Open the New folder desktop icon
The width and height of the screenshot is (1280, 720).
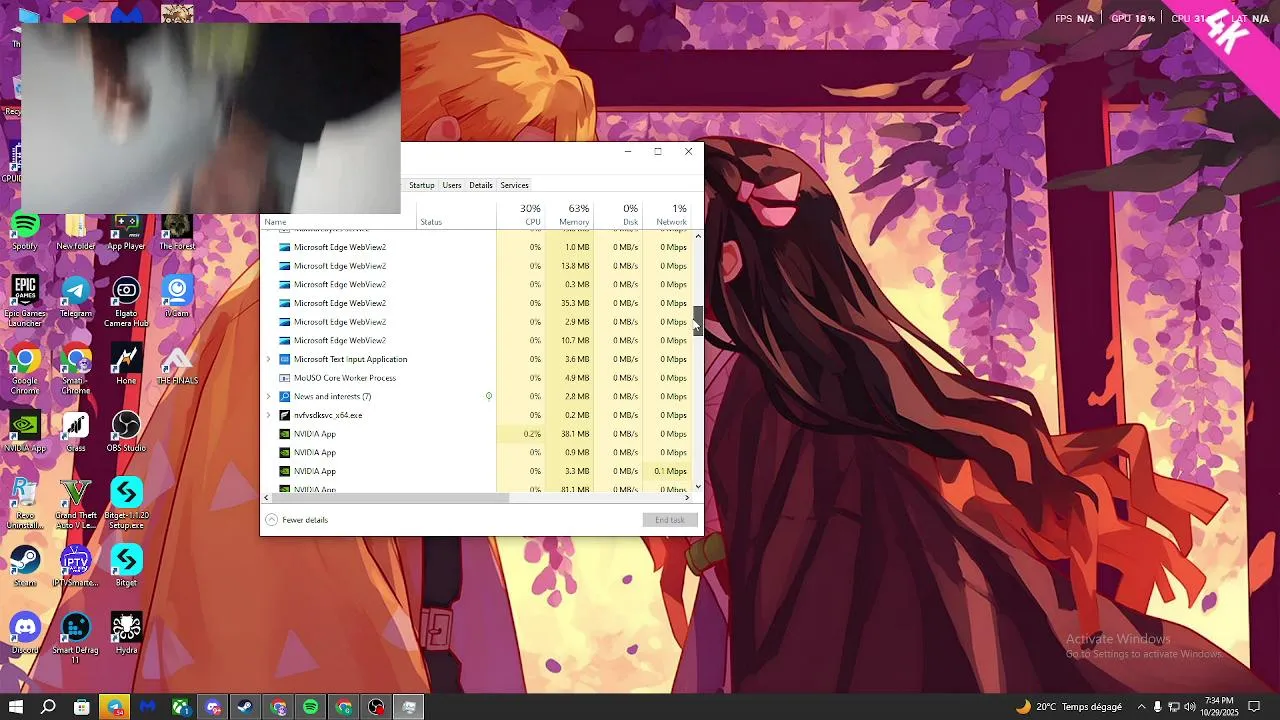(76, 232)
